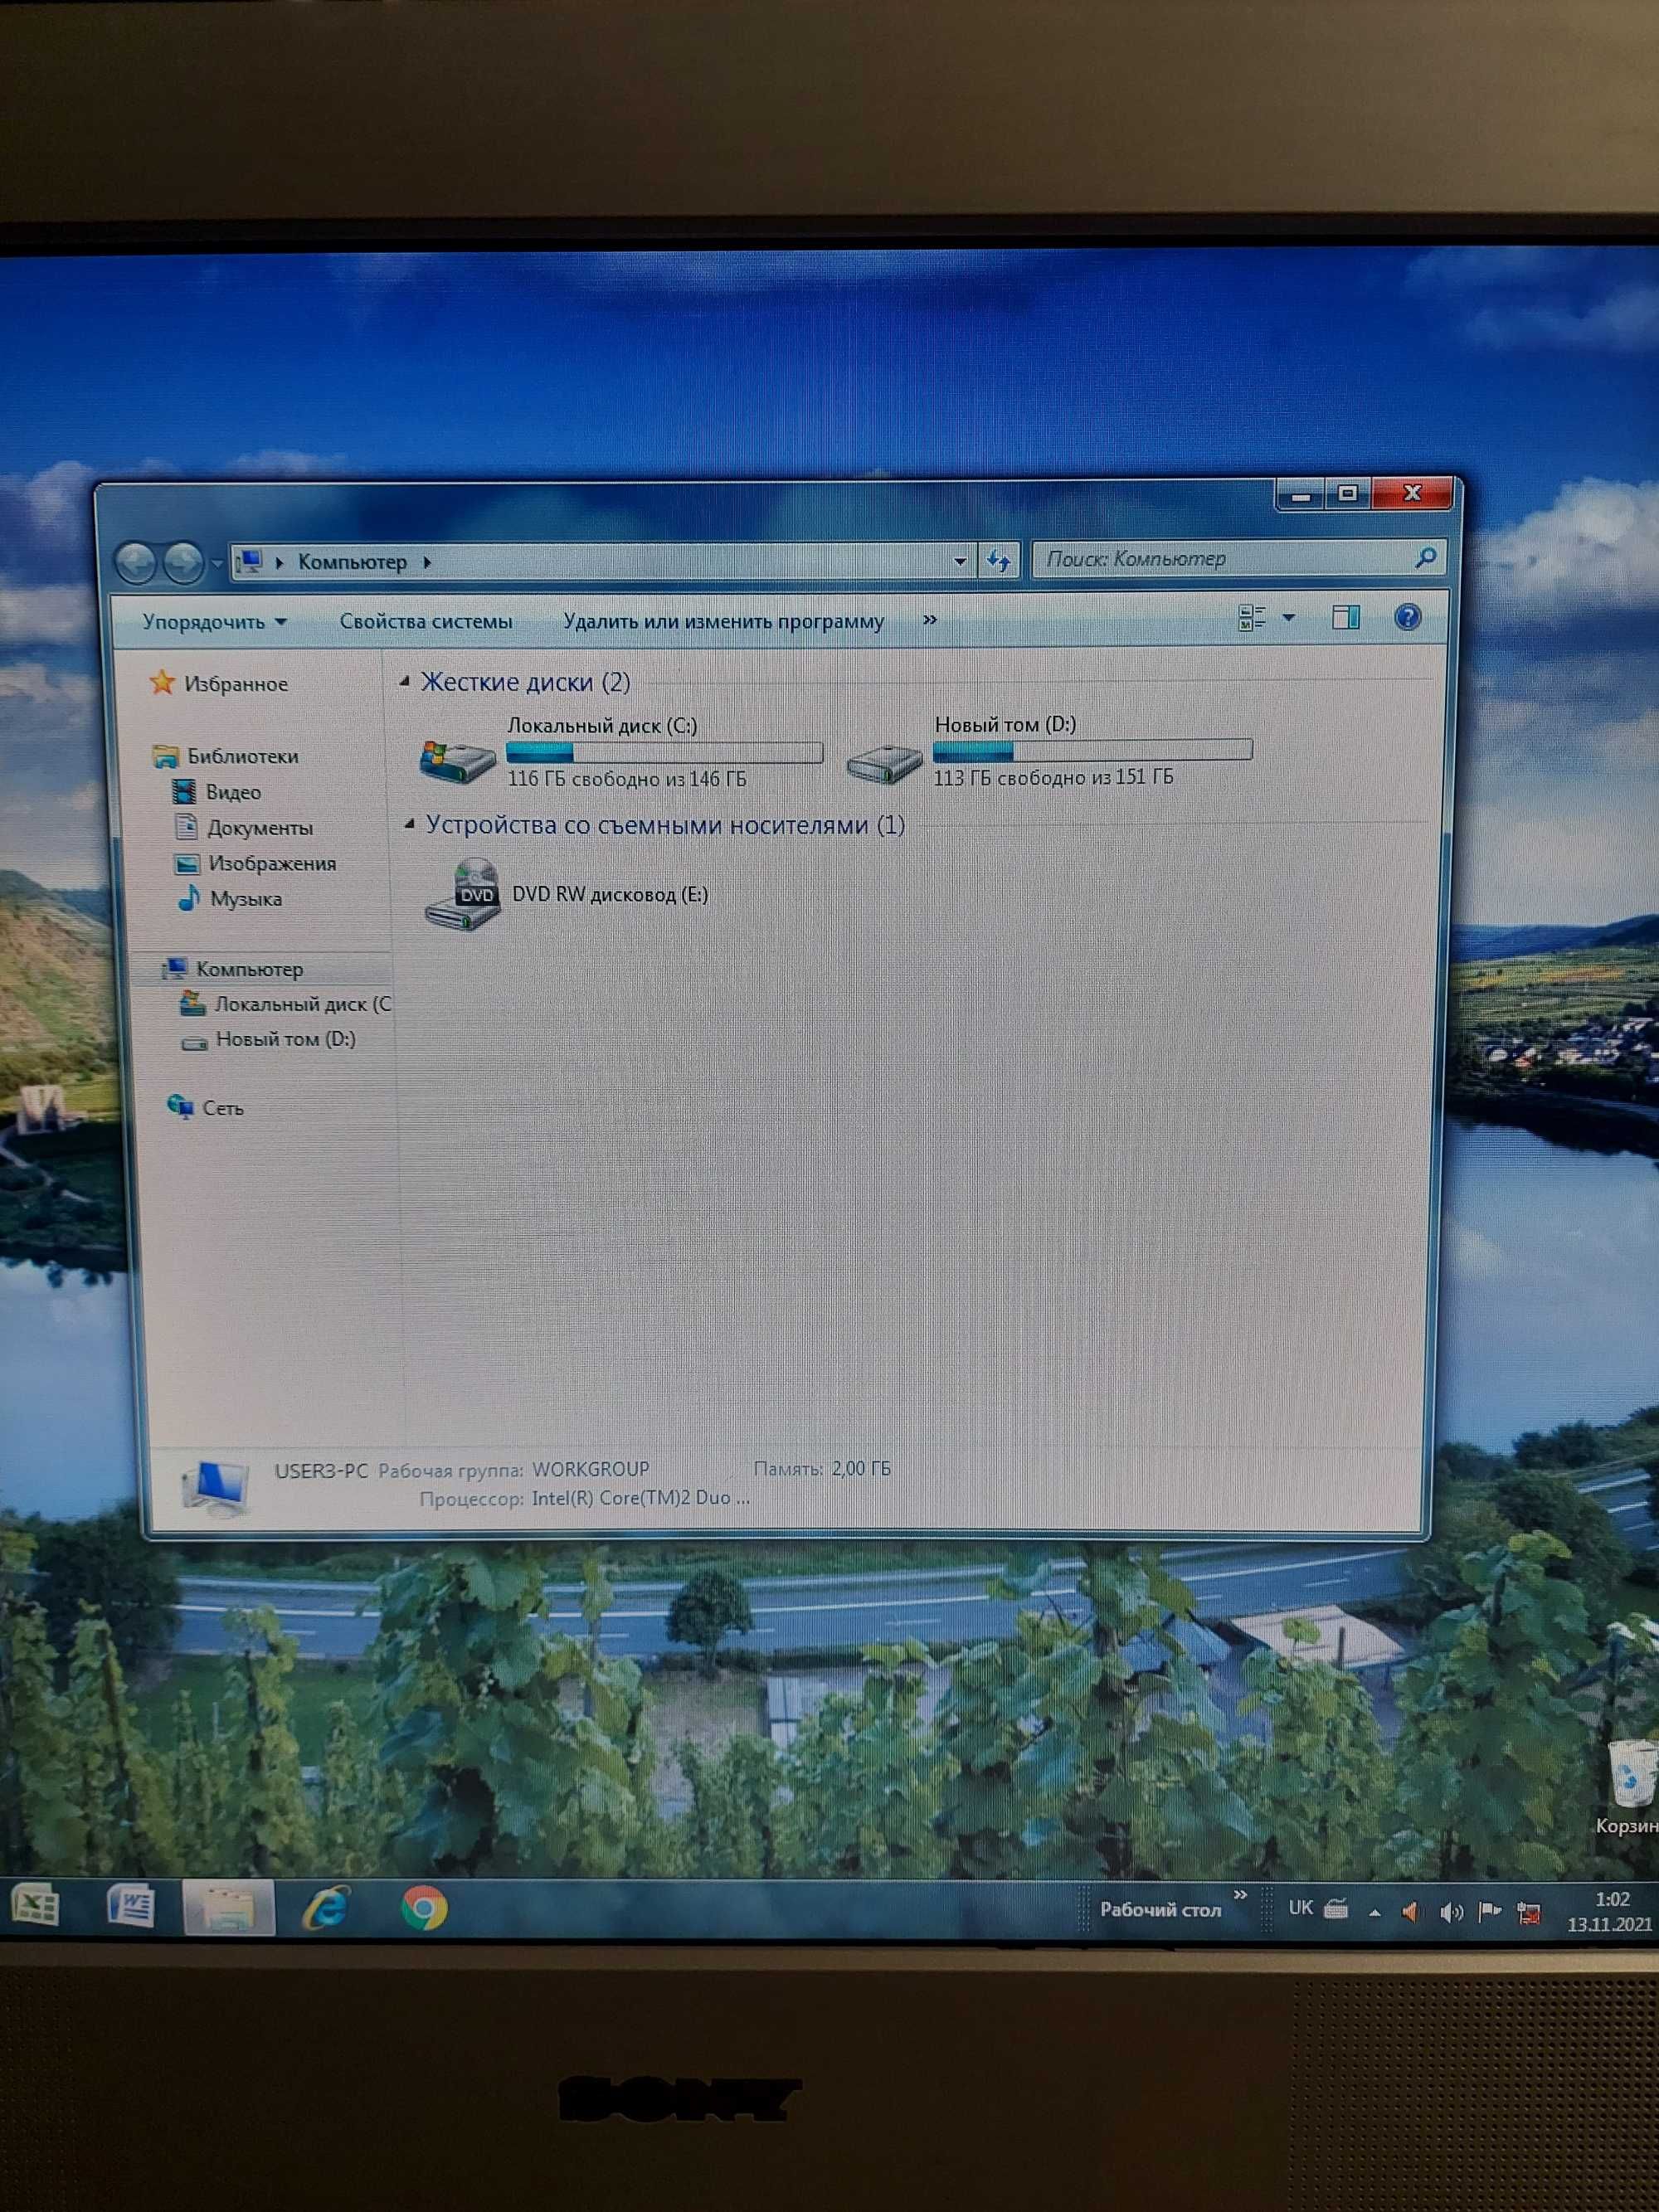This screenshot has height=2212, width=1659.
Task: Launch Excel from the taskbar
Action: (36, 1906)
